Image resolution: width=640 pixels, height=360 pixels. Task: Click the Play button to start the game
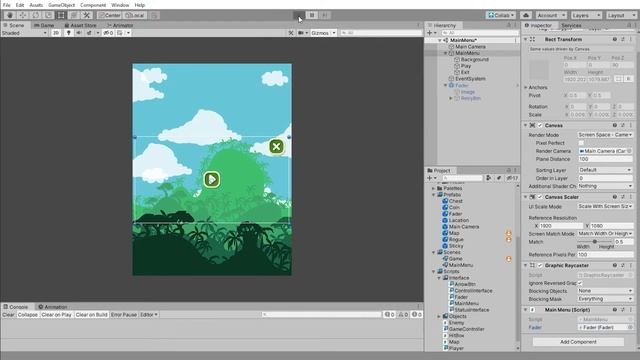(x=299, y=16)
